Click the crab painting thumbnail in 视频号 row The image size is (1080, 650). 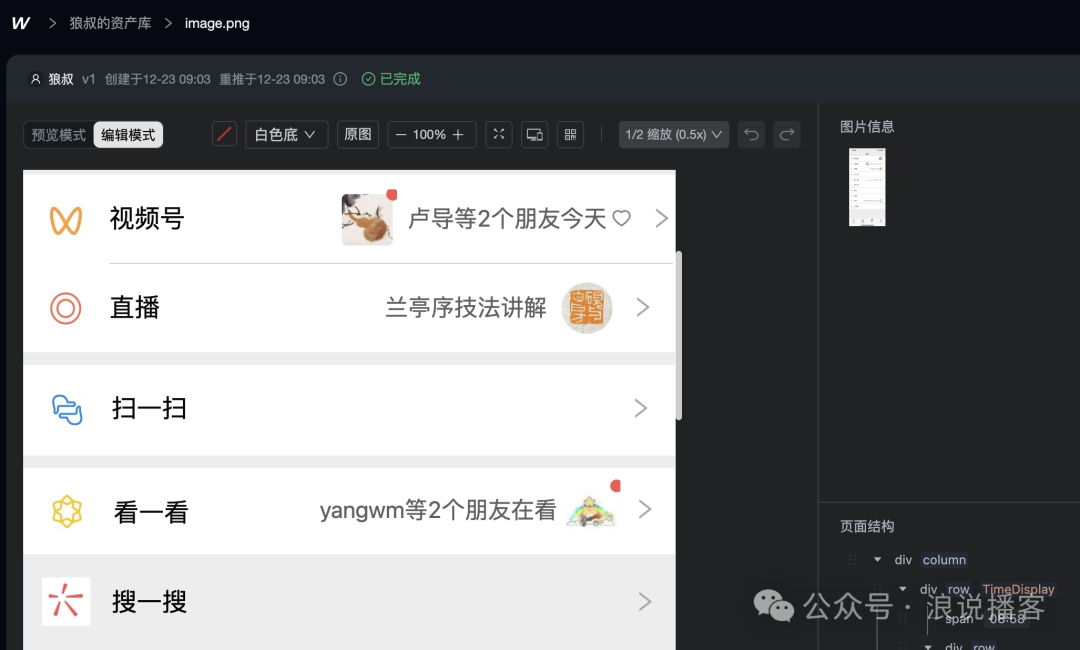(x=367, y=220)
